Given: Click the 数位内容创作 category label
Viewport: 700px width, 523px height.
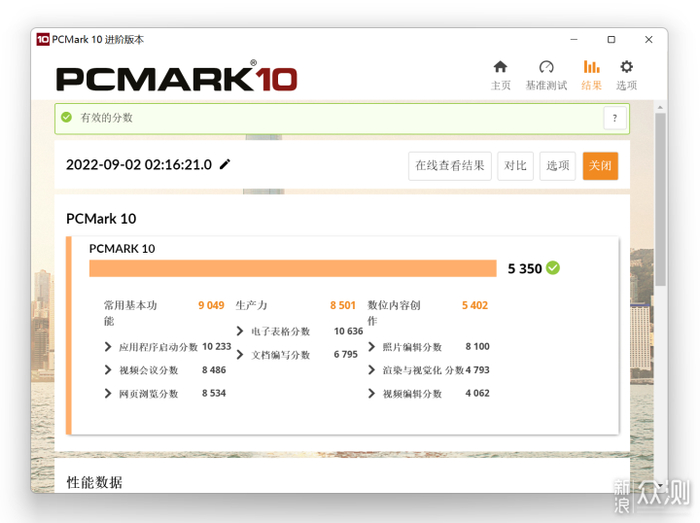Looking at the screenshot, I should (394, 313).
